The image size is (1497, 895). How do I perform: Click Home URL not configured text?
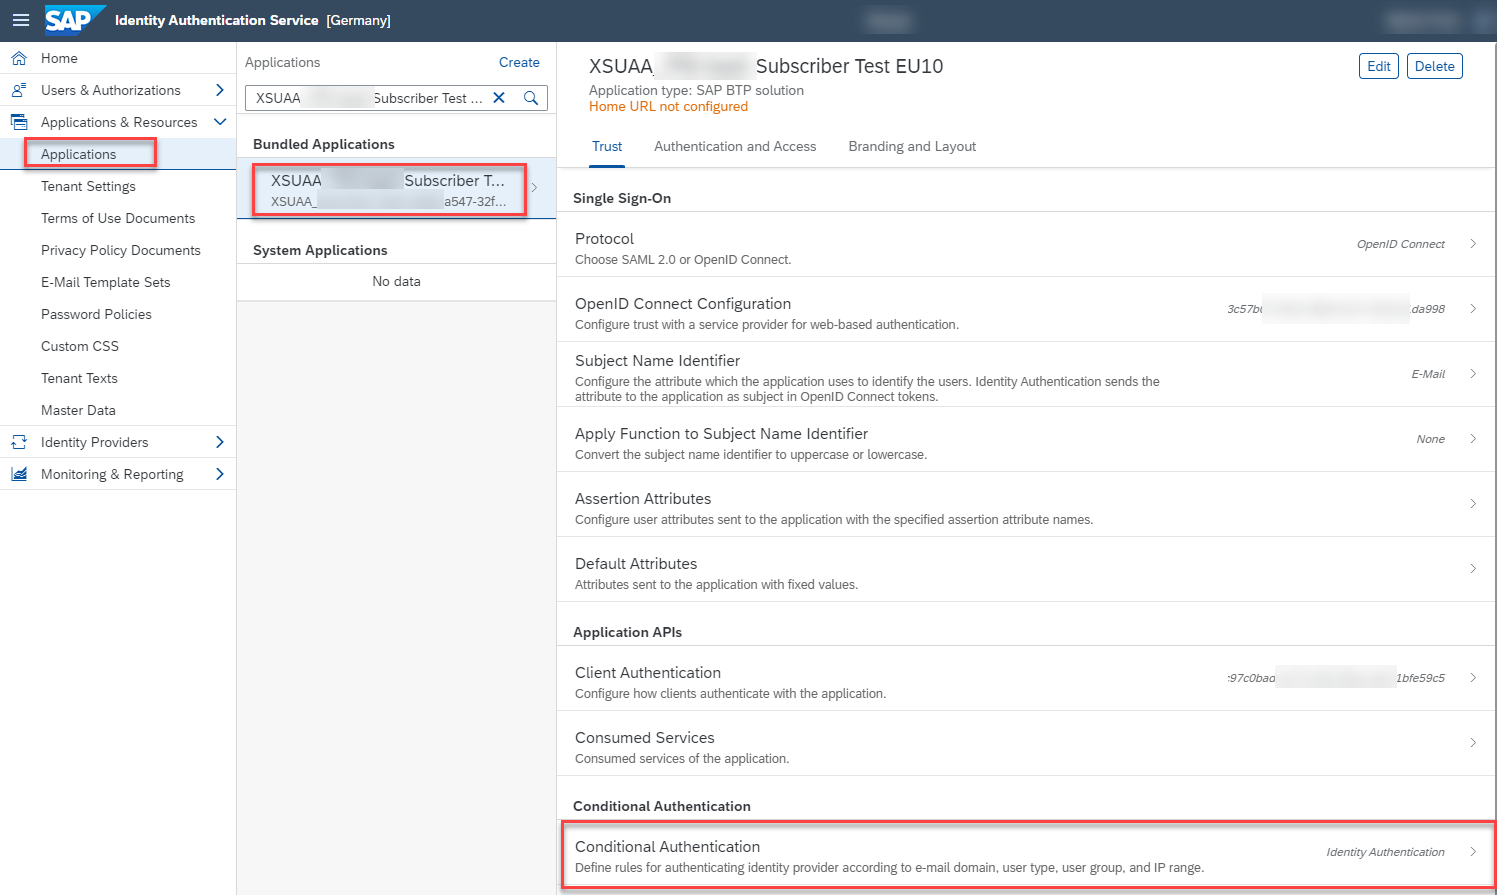tap(668, 106)
